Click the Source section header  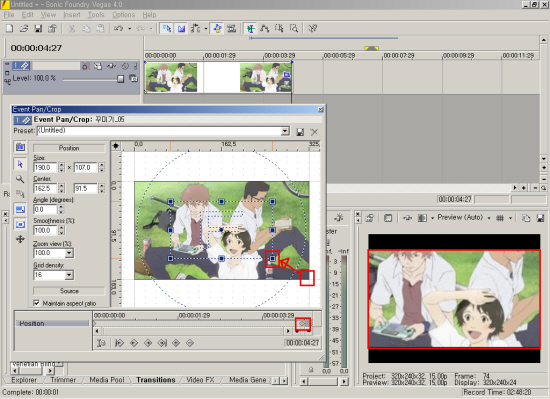pyautogui.click(x=69, y=291)
